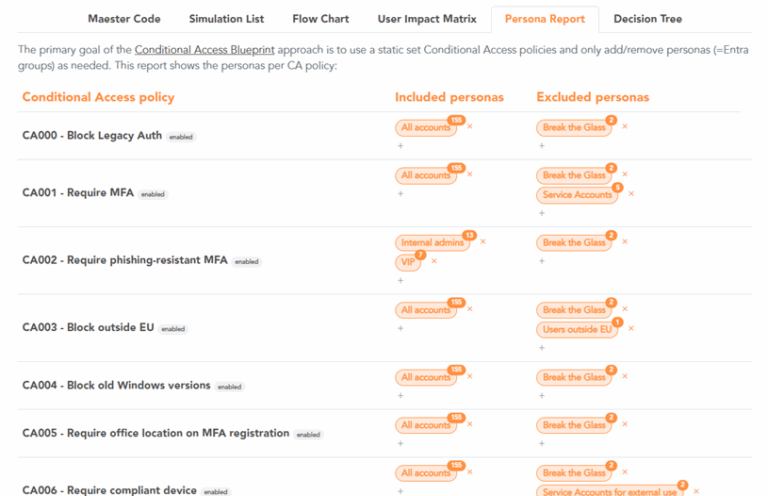Remove Users outside EU from CA003 exclusions
Image resolution: width=768 pixels, height=496 pixels.
click(x=631, y=329)
